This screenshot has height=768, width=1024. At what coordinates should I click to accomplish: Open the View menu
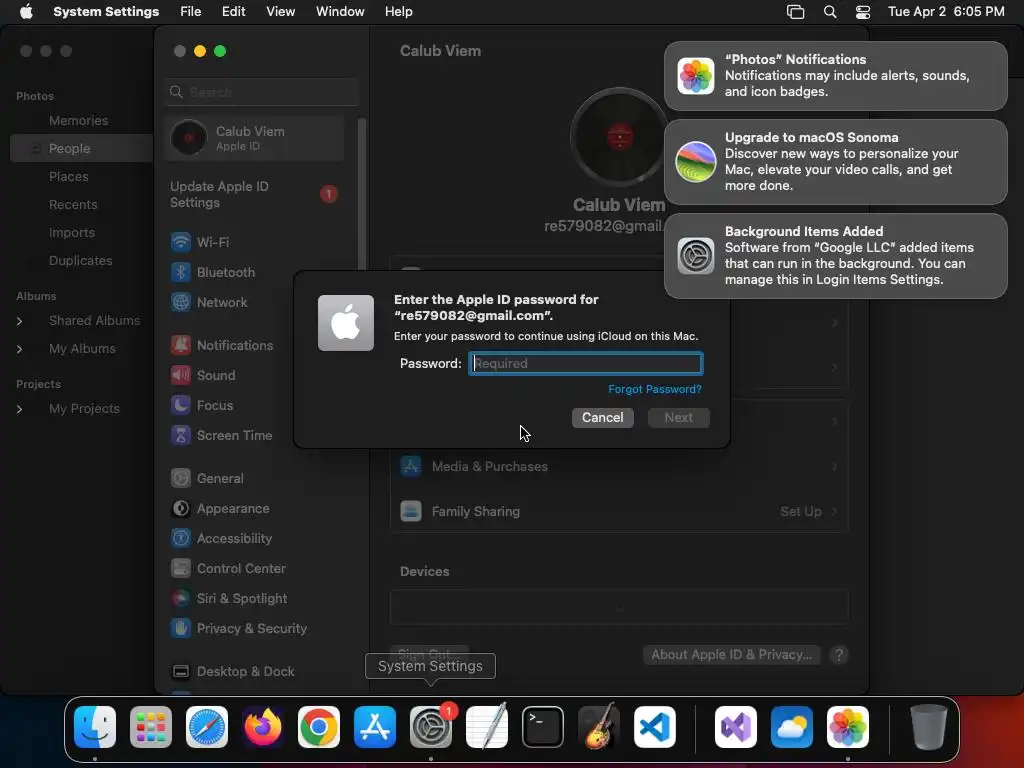point(280,12)
